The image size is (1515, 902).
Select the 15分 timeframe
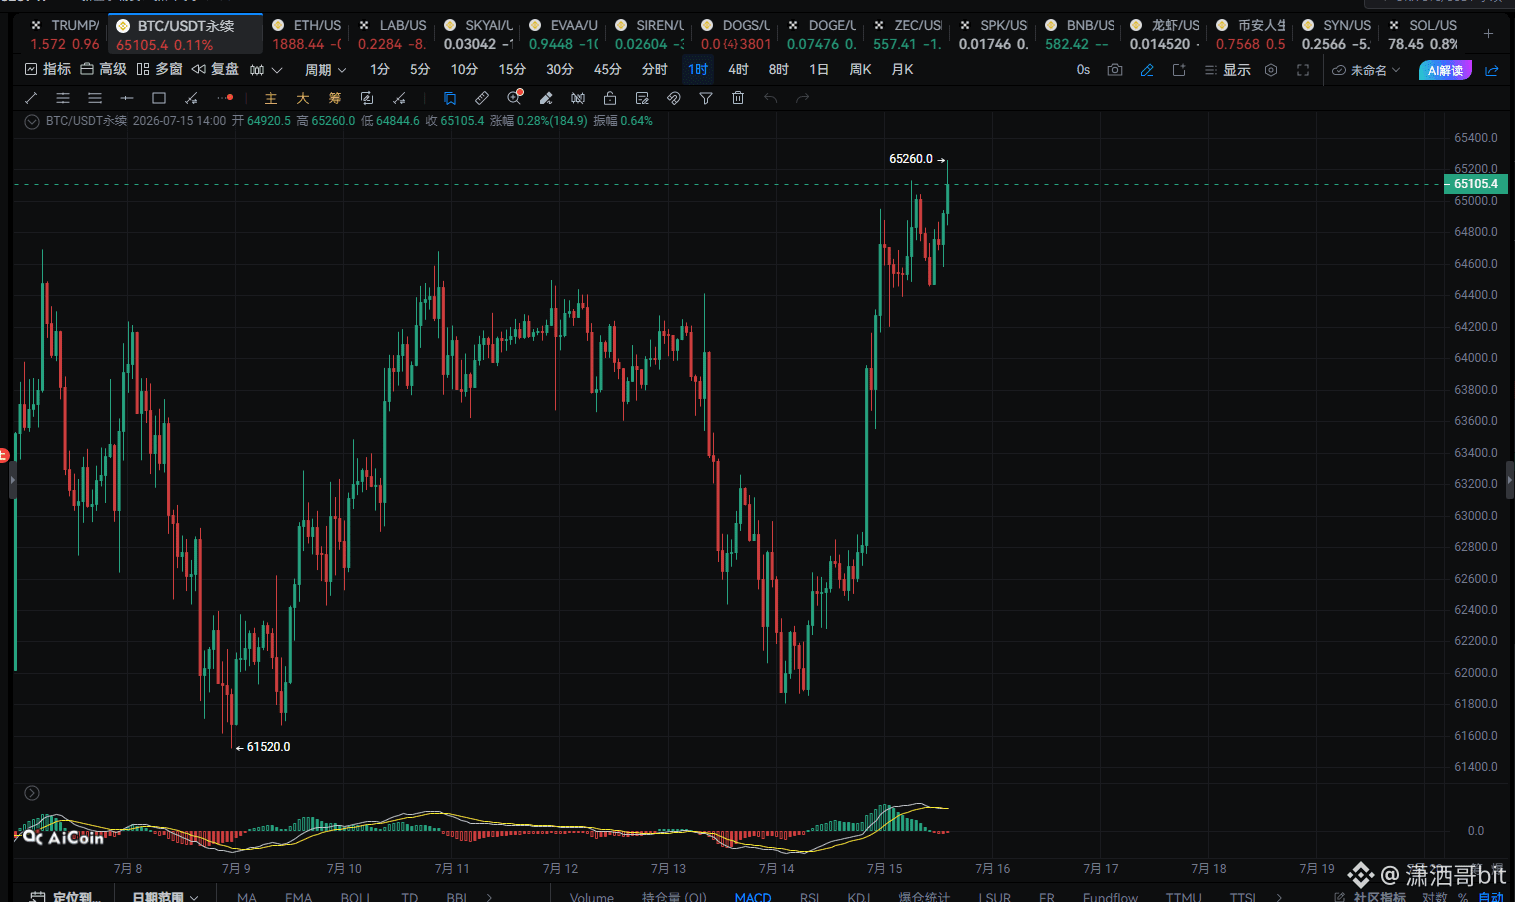[512, 70]
